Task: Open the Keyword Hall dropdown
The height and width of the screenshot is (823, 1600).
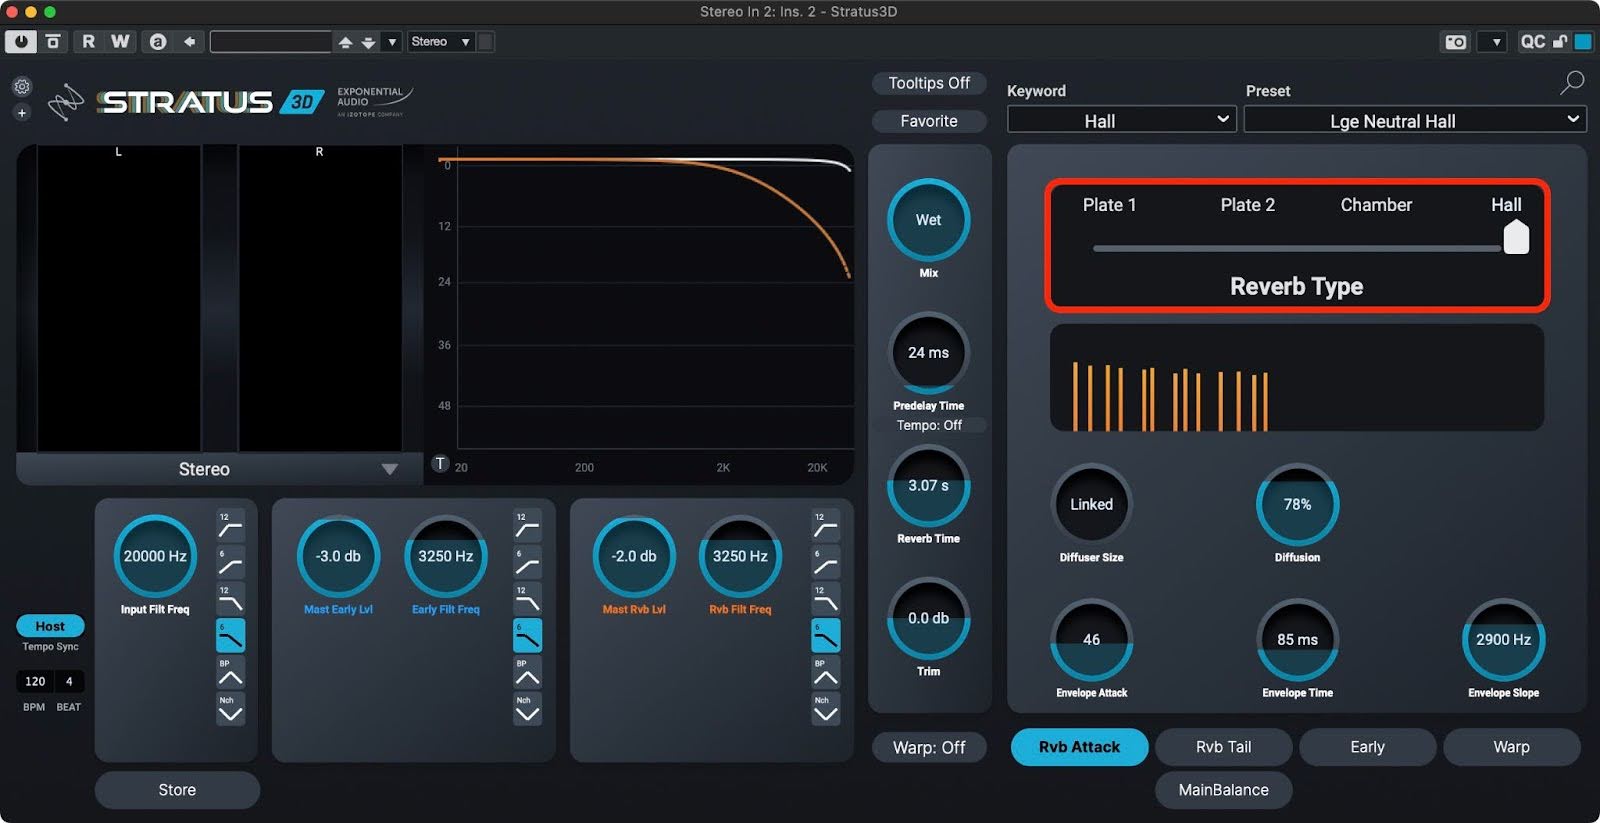Action: (1121, 120)
